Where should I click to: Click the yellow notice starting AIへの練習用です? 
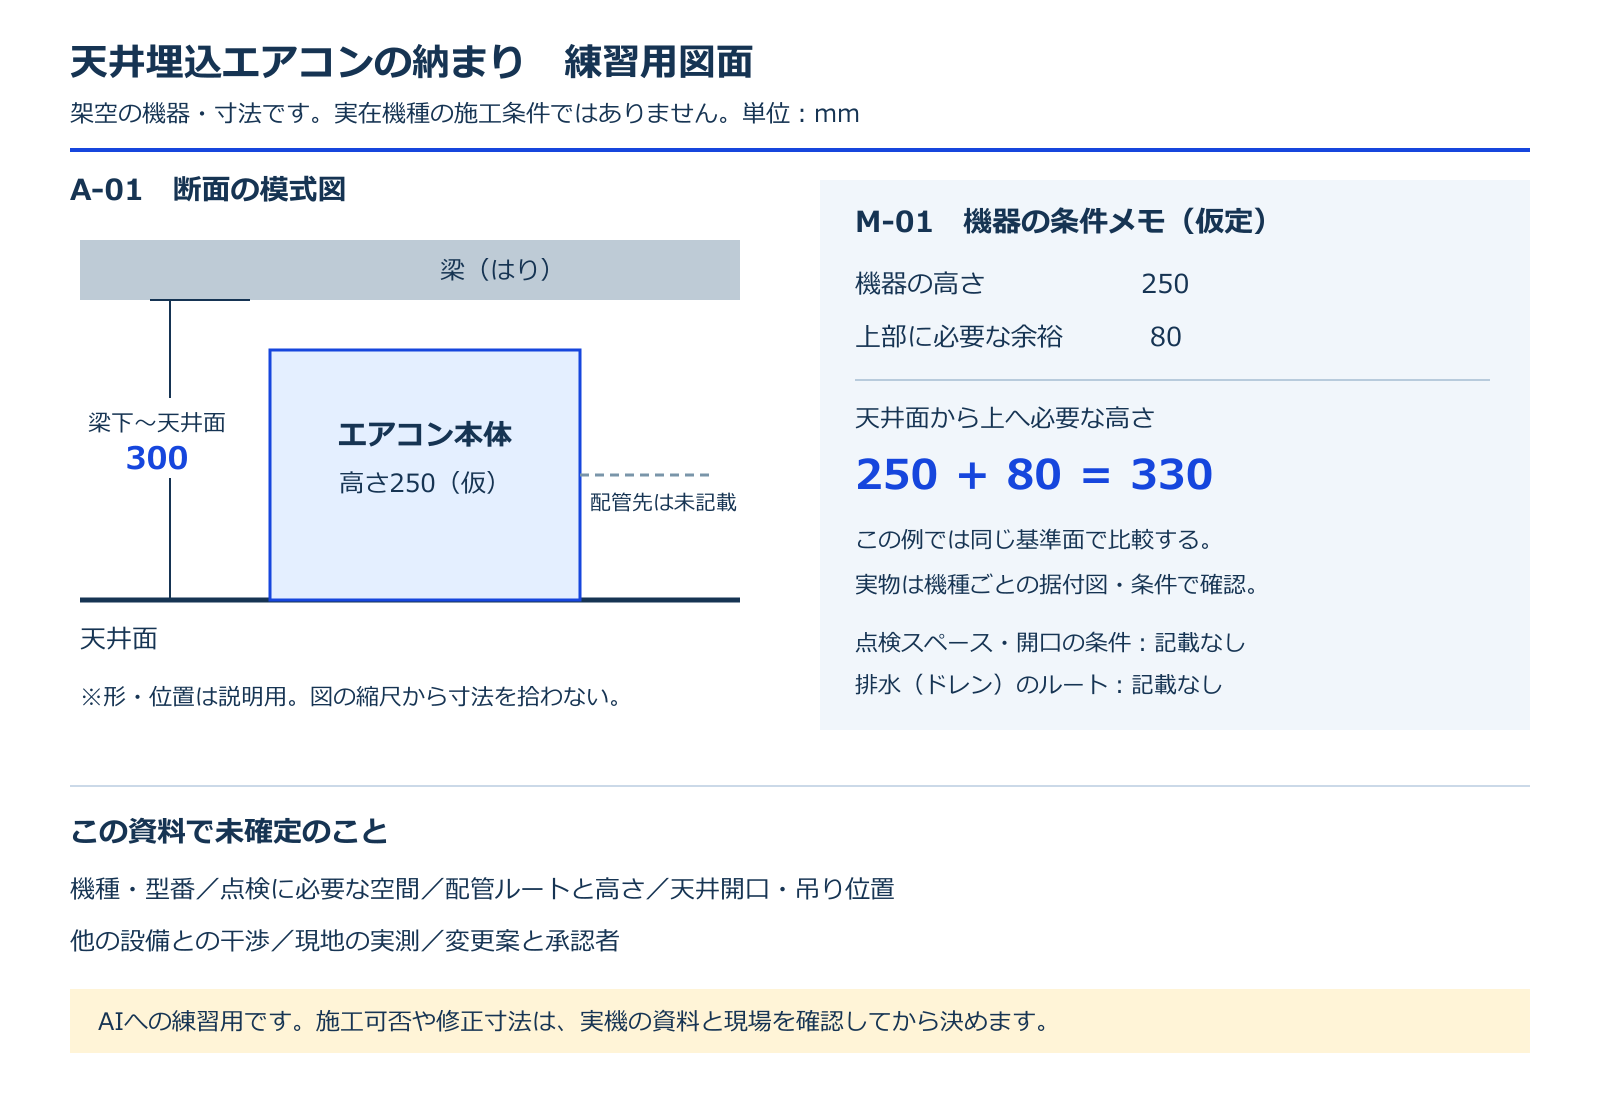(800, 1021)
